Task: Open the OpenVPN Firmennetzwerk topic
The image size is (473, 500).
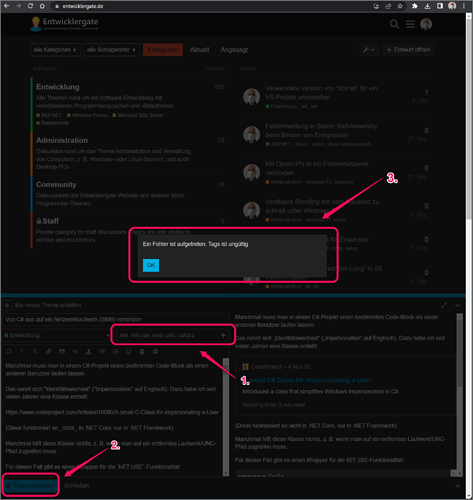Action: coord(317,168)
